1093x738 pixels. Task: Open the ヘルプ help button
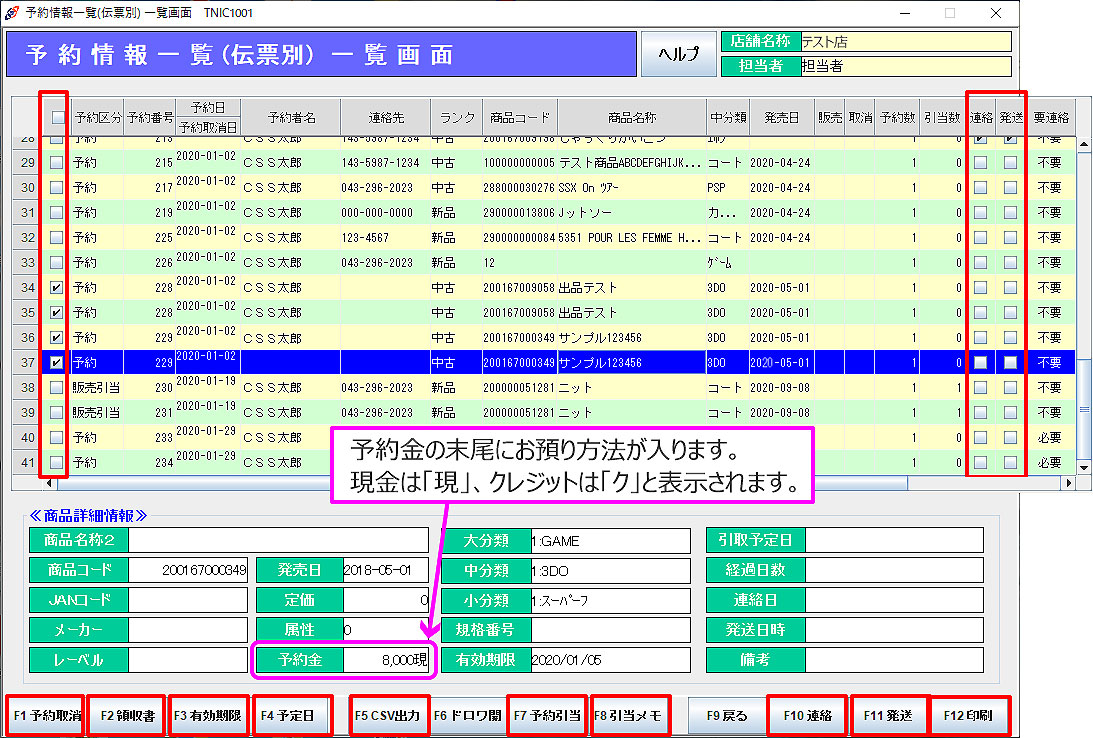678,54
